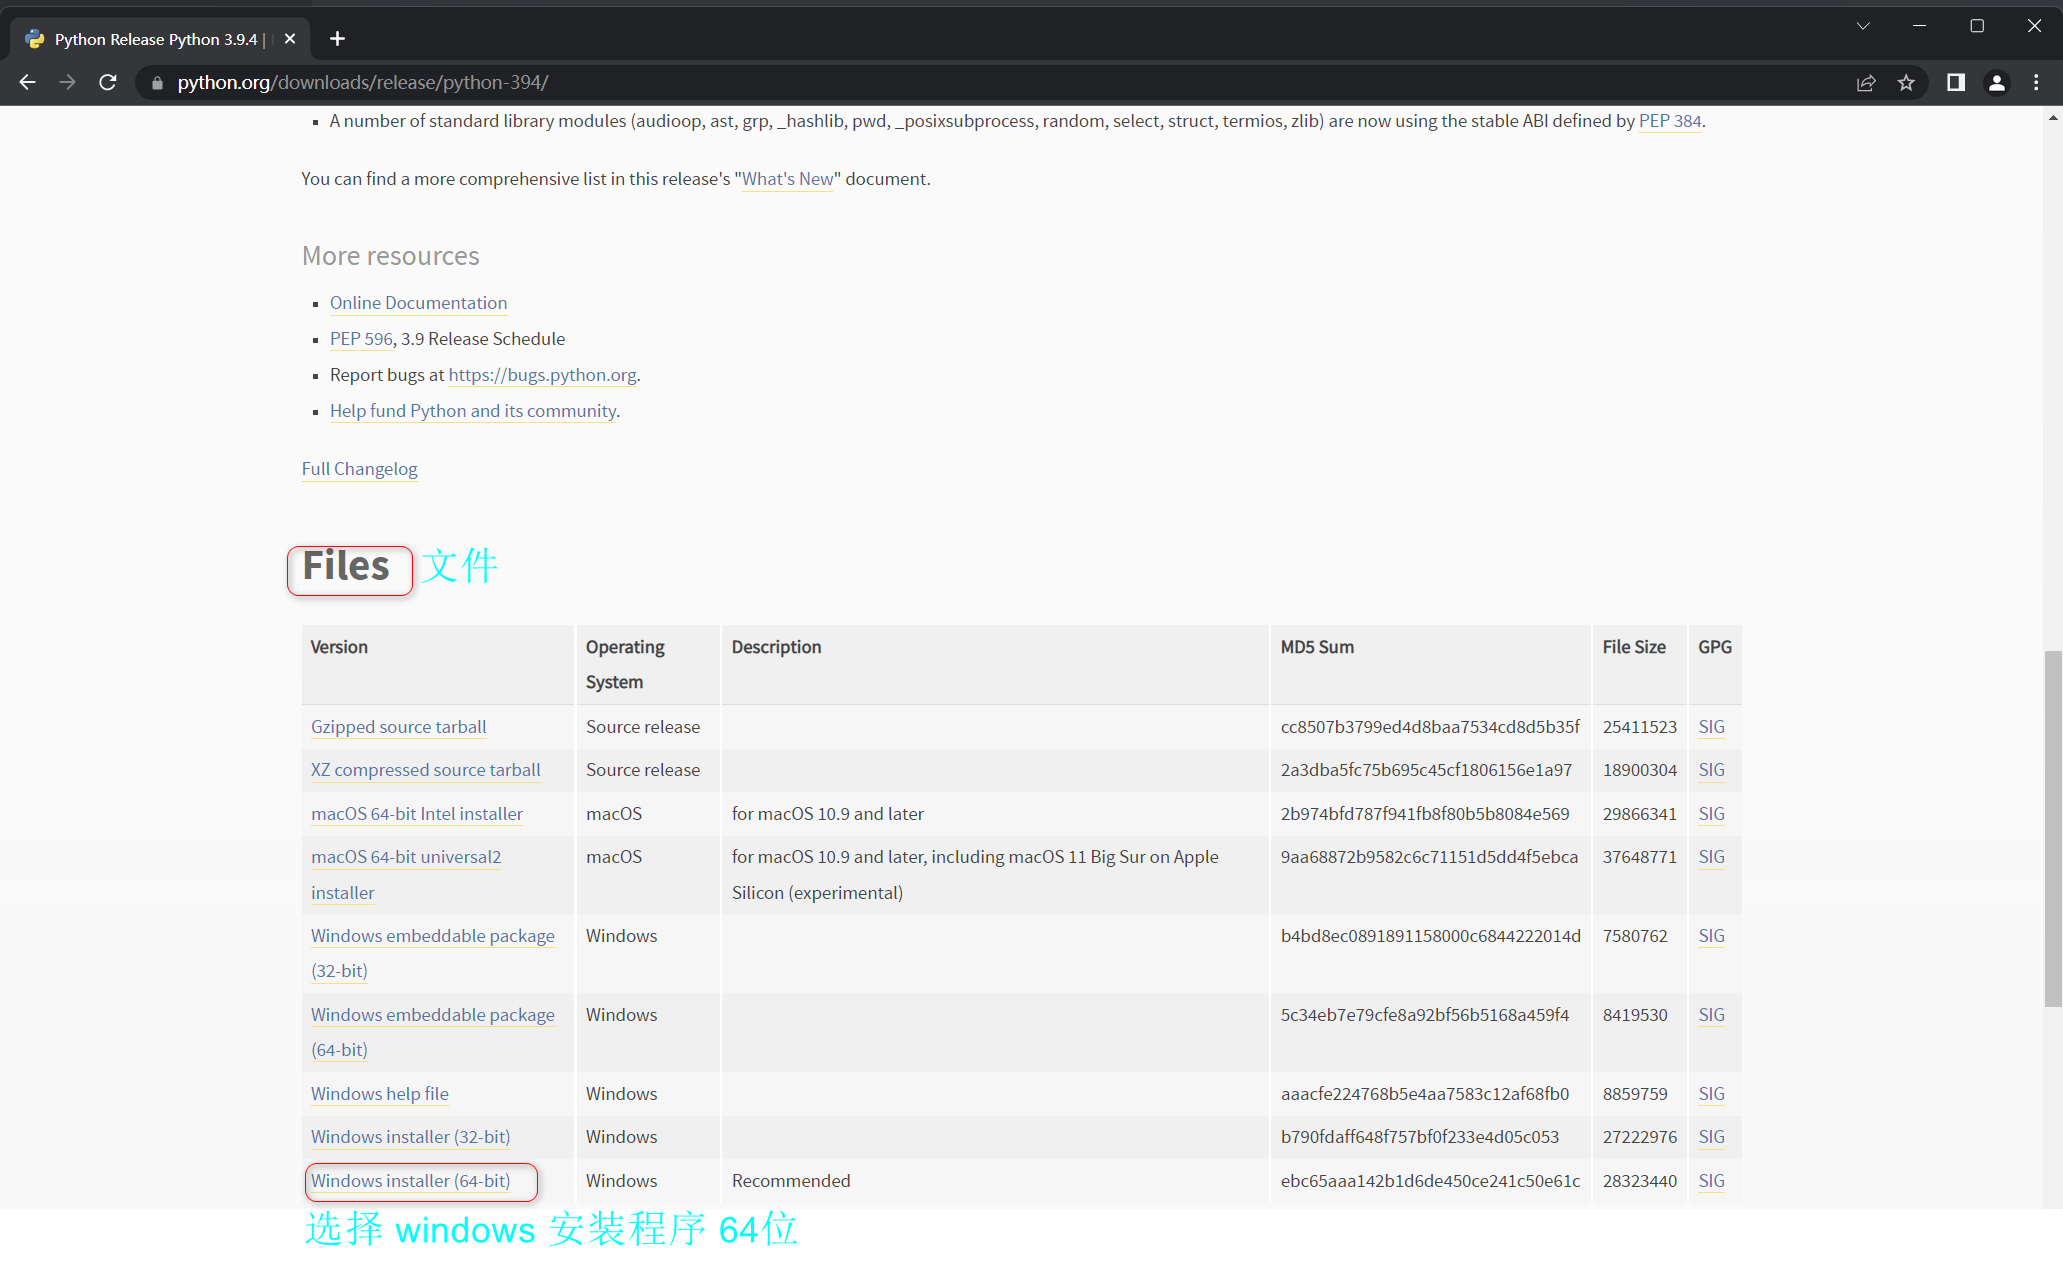Image resolution: width=2063 pixels, height=1280 pixels.
Task: Open a new tab with plus button
Action: pos(338,39)
